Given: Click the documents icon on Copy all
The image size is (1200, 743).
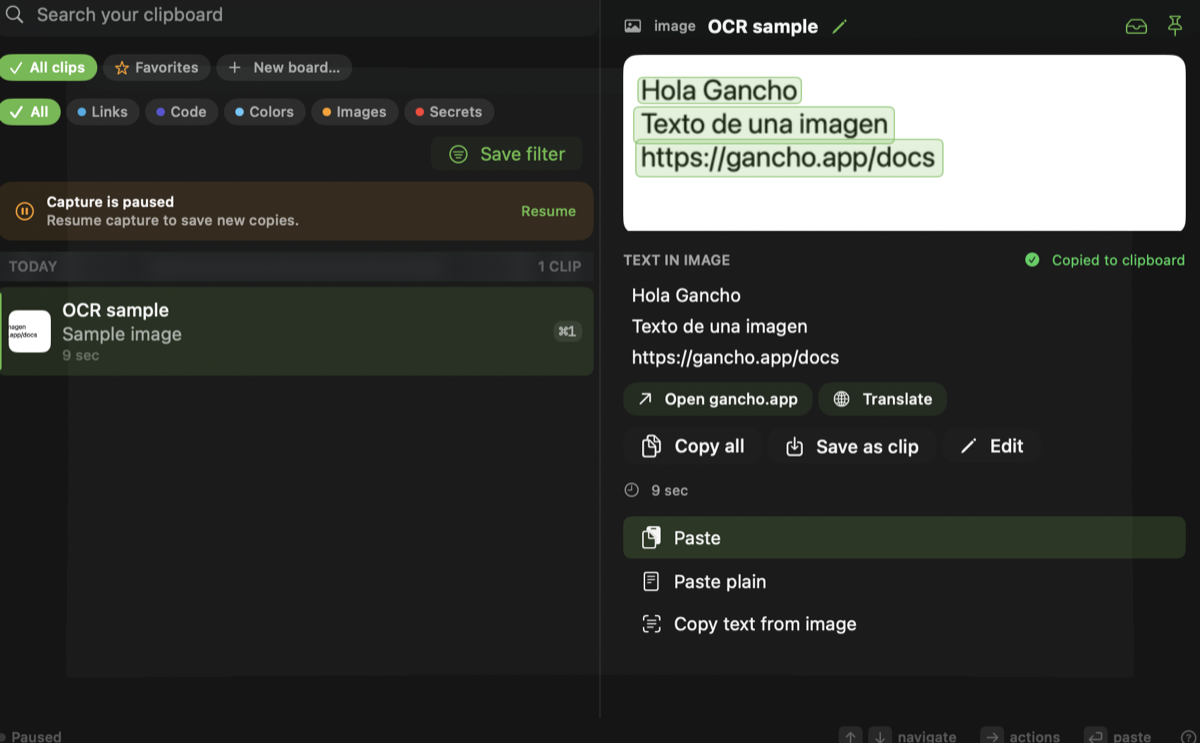Looking at the screenshot, I should pos(651,446).
